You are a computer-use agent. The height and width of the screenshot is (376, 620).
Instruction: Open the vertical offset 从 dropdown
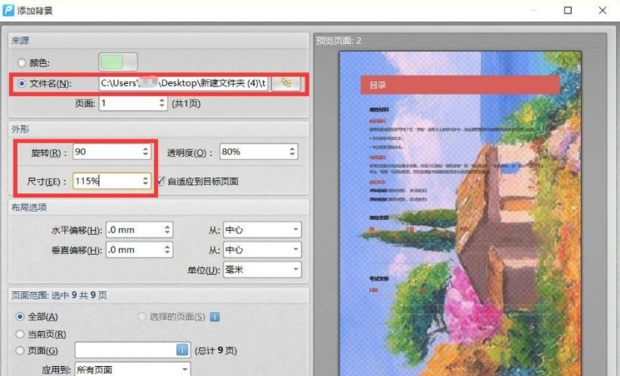coord(263,249)
